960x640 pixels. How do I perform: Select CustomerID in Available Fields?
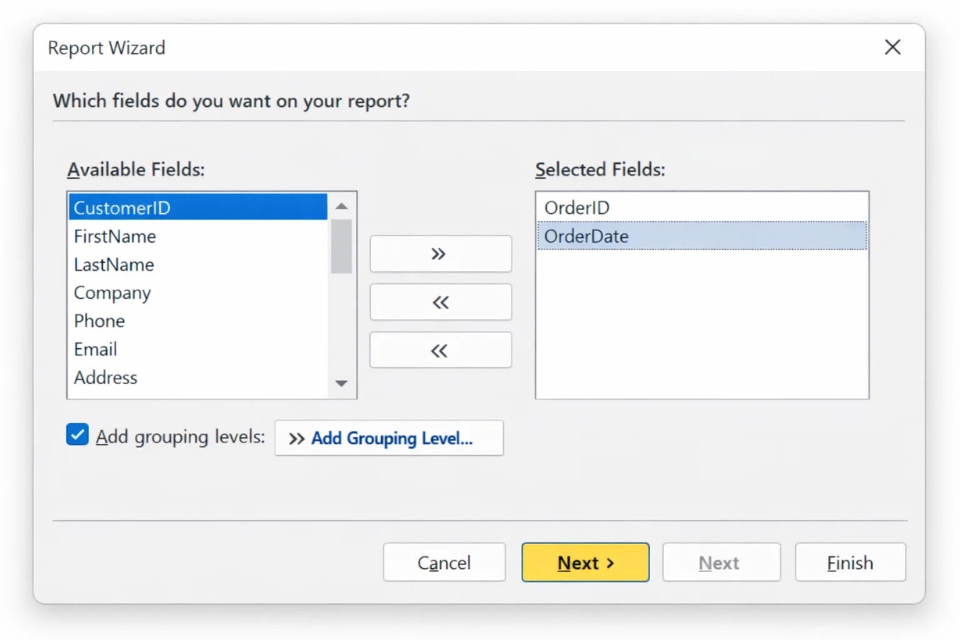(198, 208)
